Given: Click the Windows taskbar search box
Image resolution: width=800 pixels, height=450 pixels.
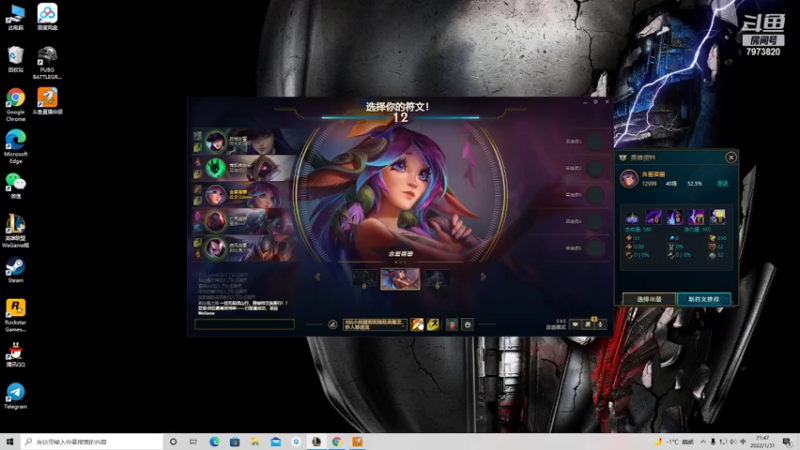Looking at the screenshot, I should [x=92, y=442].
